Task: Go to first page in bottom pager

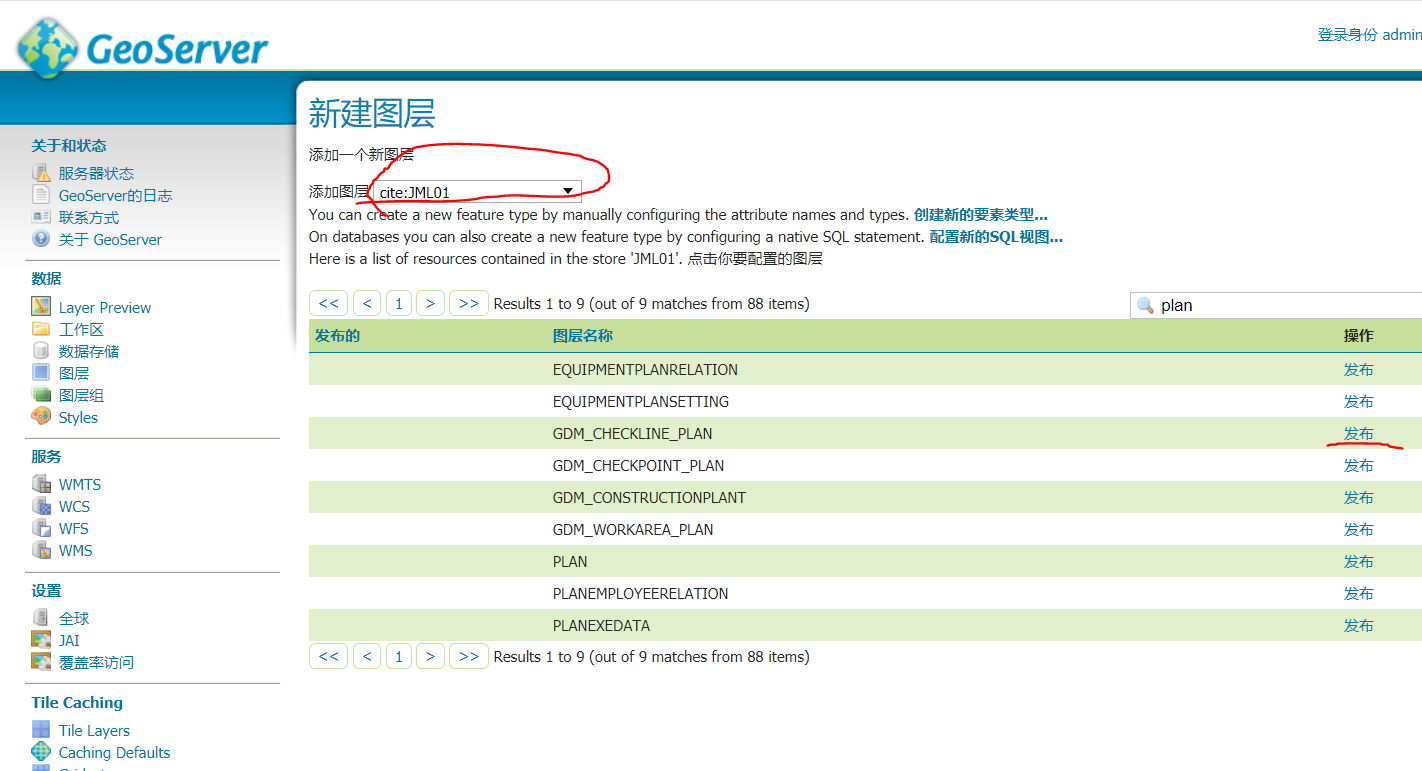Action: coord(328,657)
